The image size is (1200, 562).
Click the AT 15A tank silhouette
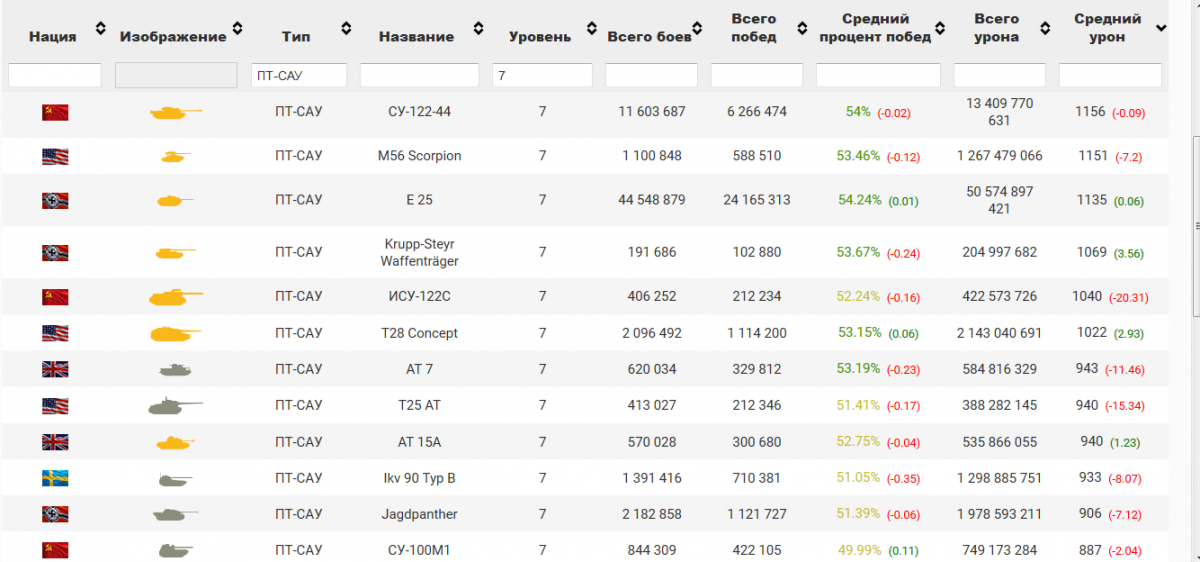click(175, 442)
